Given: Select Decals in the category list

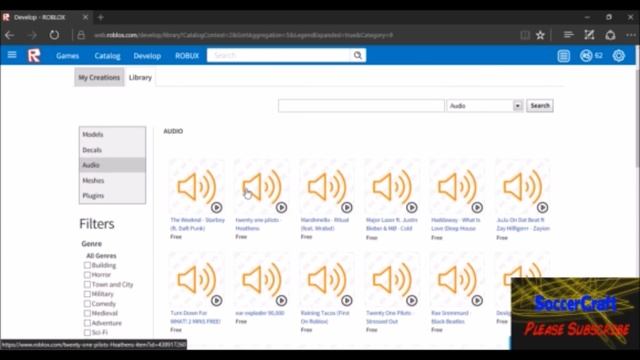Looking at the screenshot, I should click(x=112, y=150).
